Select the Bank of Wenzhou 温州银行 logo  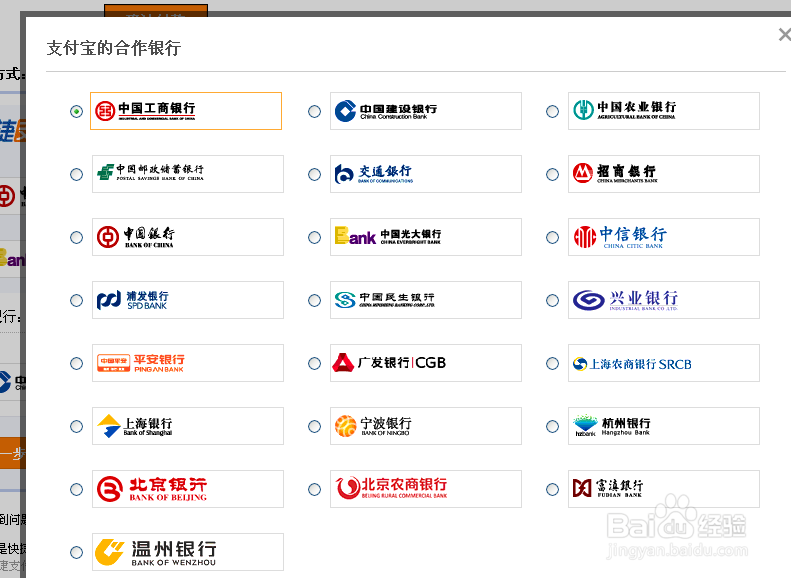pos(188,552)
